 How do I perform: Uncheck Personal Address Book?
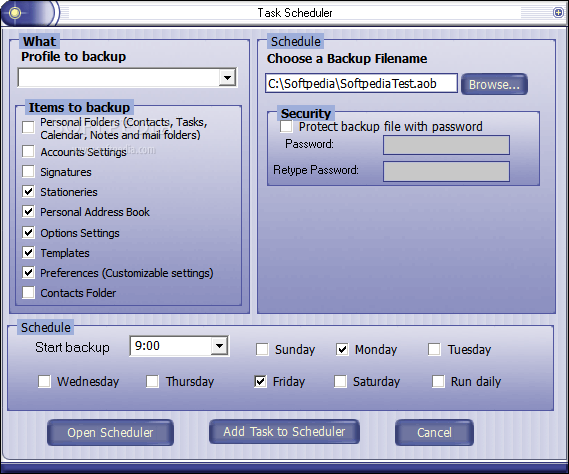pyautogui.click(x=28, y=211)
